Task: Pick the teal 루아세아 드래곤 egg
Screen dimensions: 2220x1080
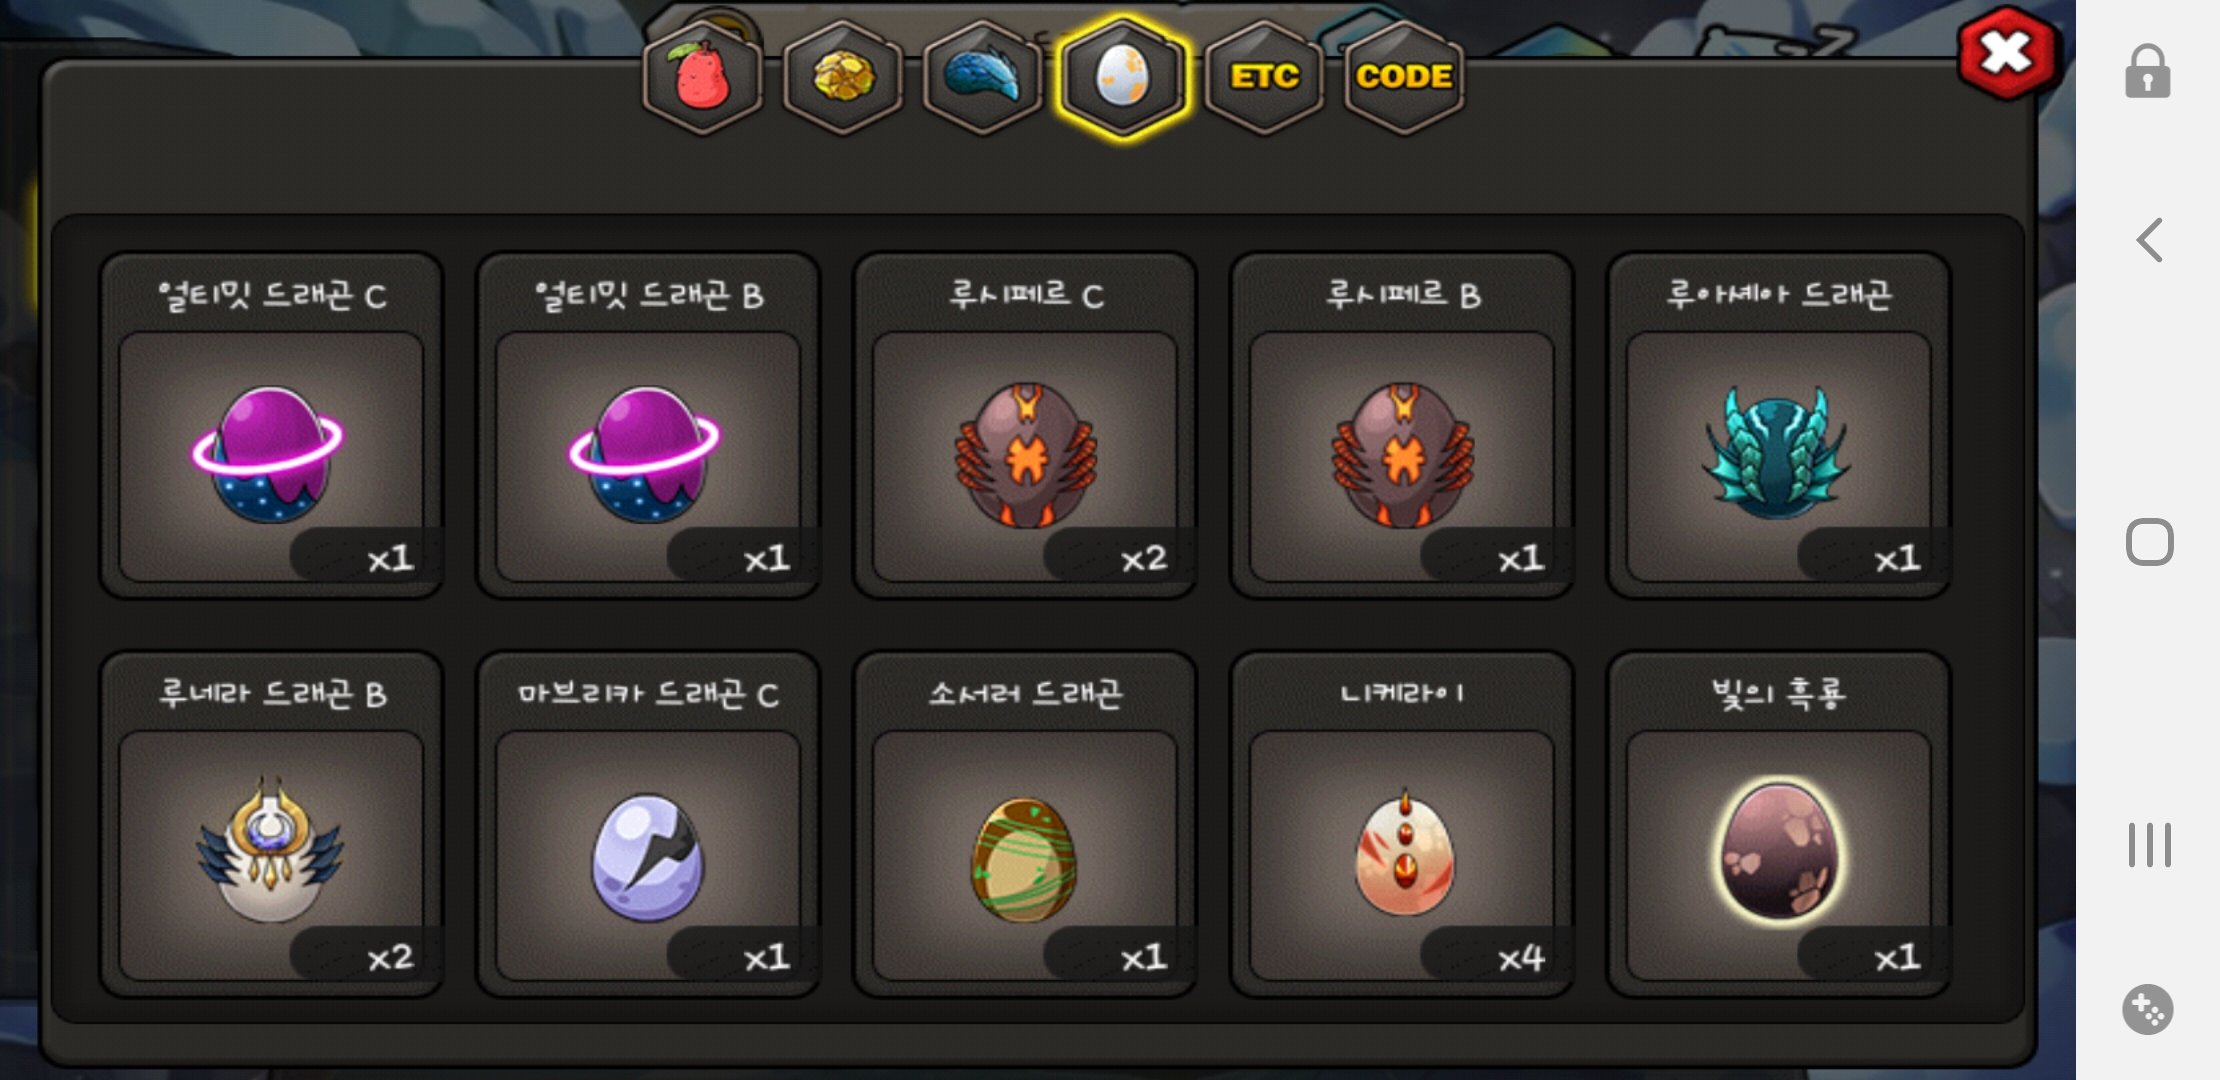Action: [1779, 425]
